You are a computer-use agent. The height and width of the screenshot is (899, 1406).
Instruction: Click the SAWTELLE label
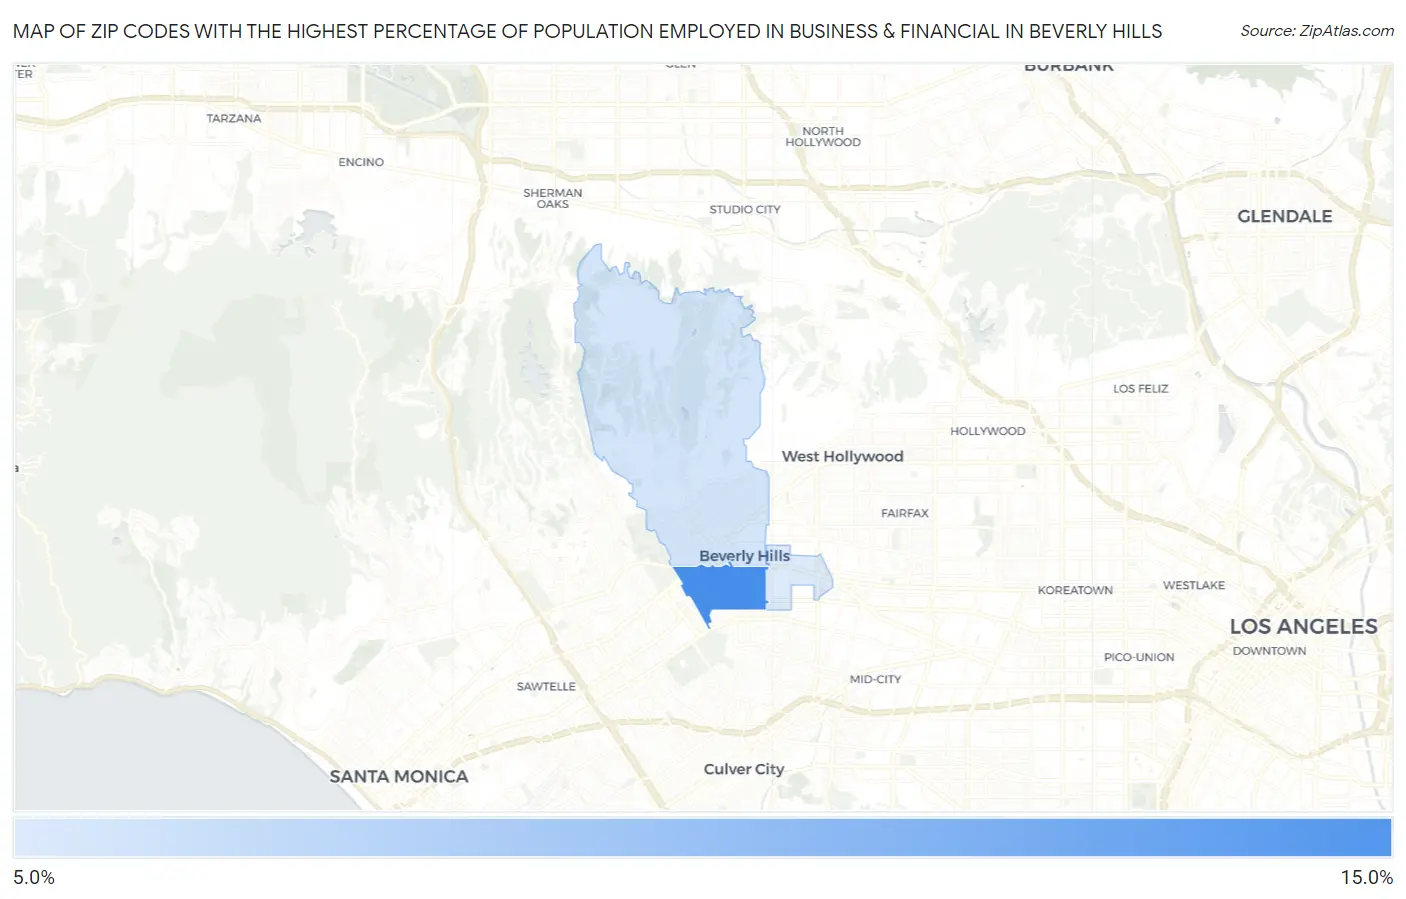[x=546, y=686]
